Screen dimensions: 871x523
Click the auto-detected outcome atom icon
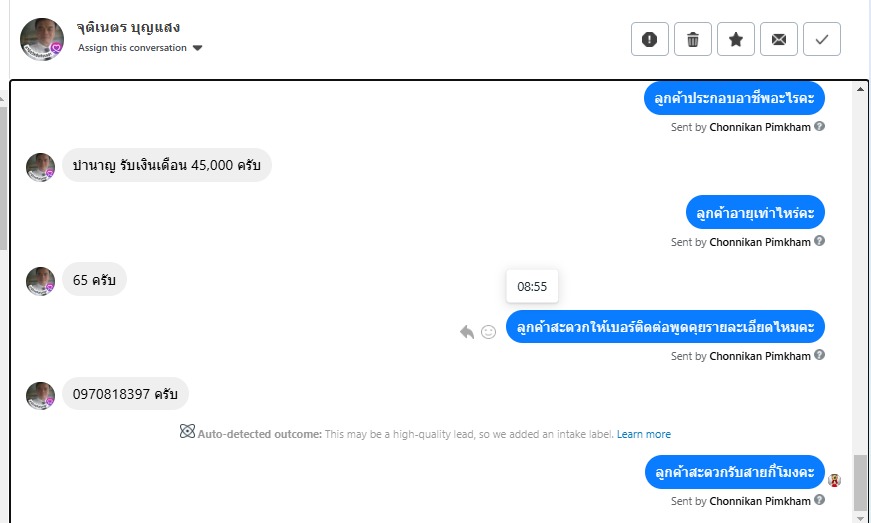coord(186,433)
